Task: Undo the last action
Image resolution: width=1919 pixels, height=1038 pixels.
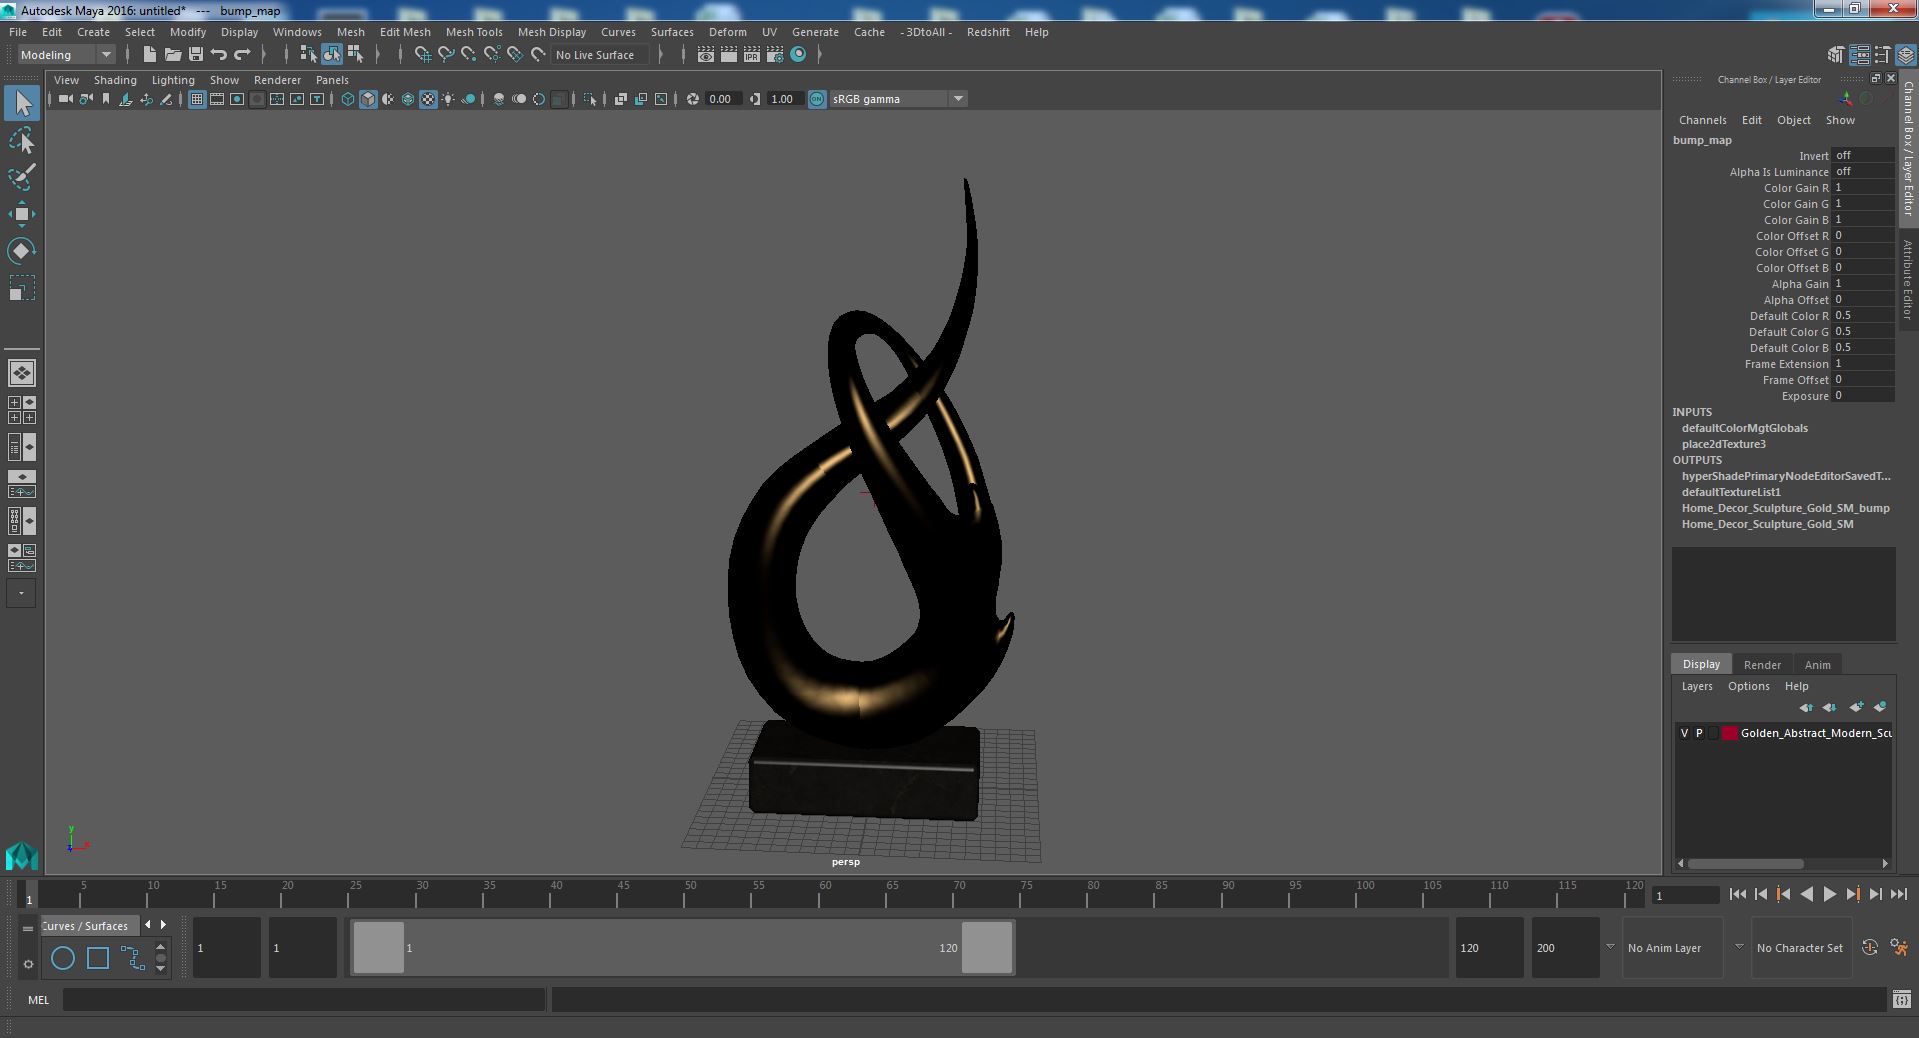Action: [x=219, y=55]
